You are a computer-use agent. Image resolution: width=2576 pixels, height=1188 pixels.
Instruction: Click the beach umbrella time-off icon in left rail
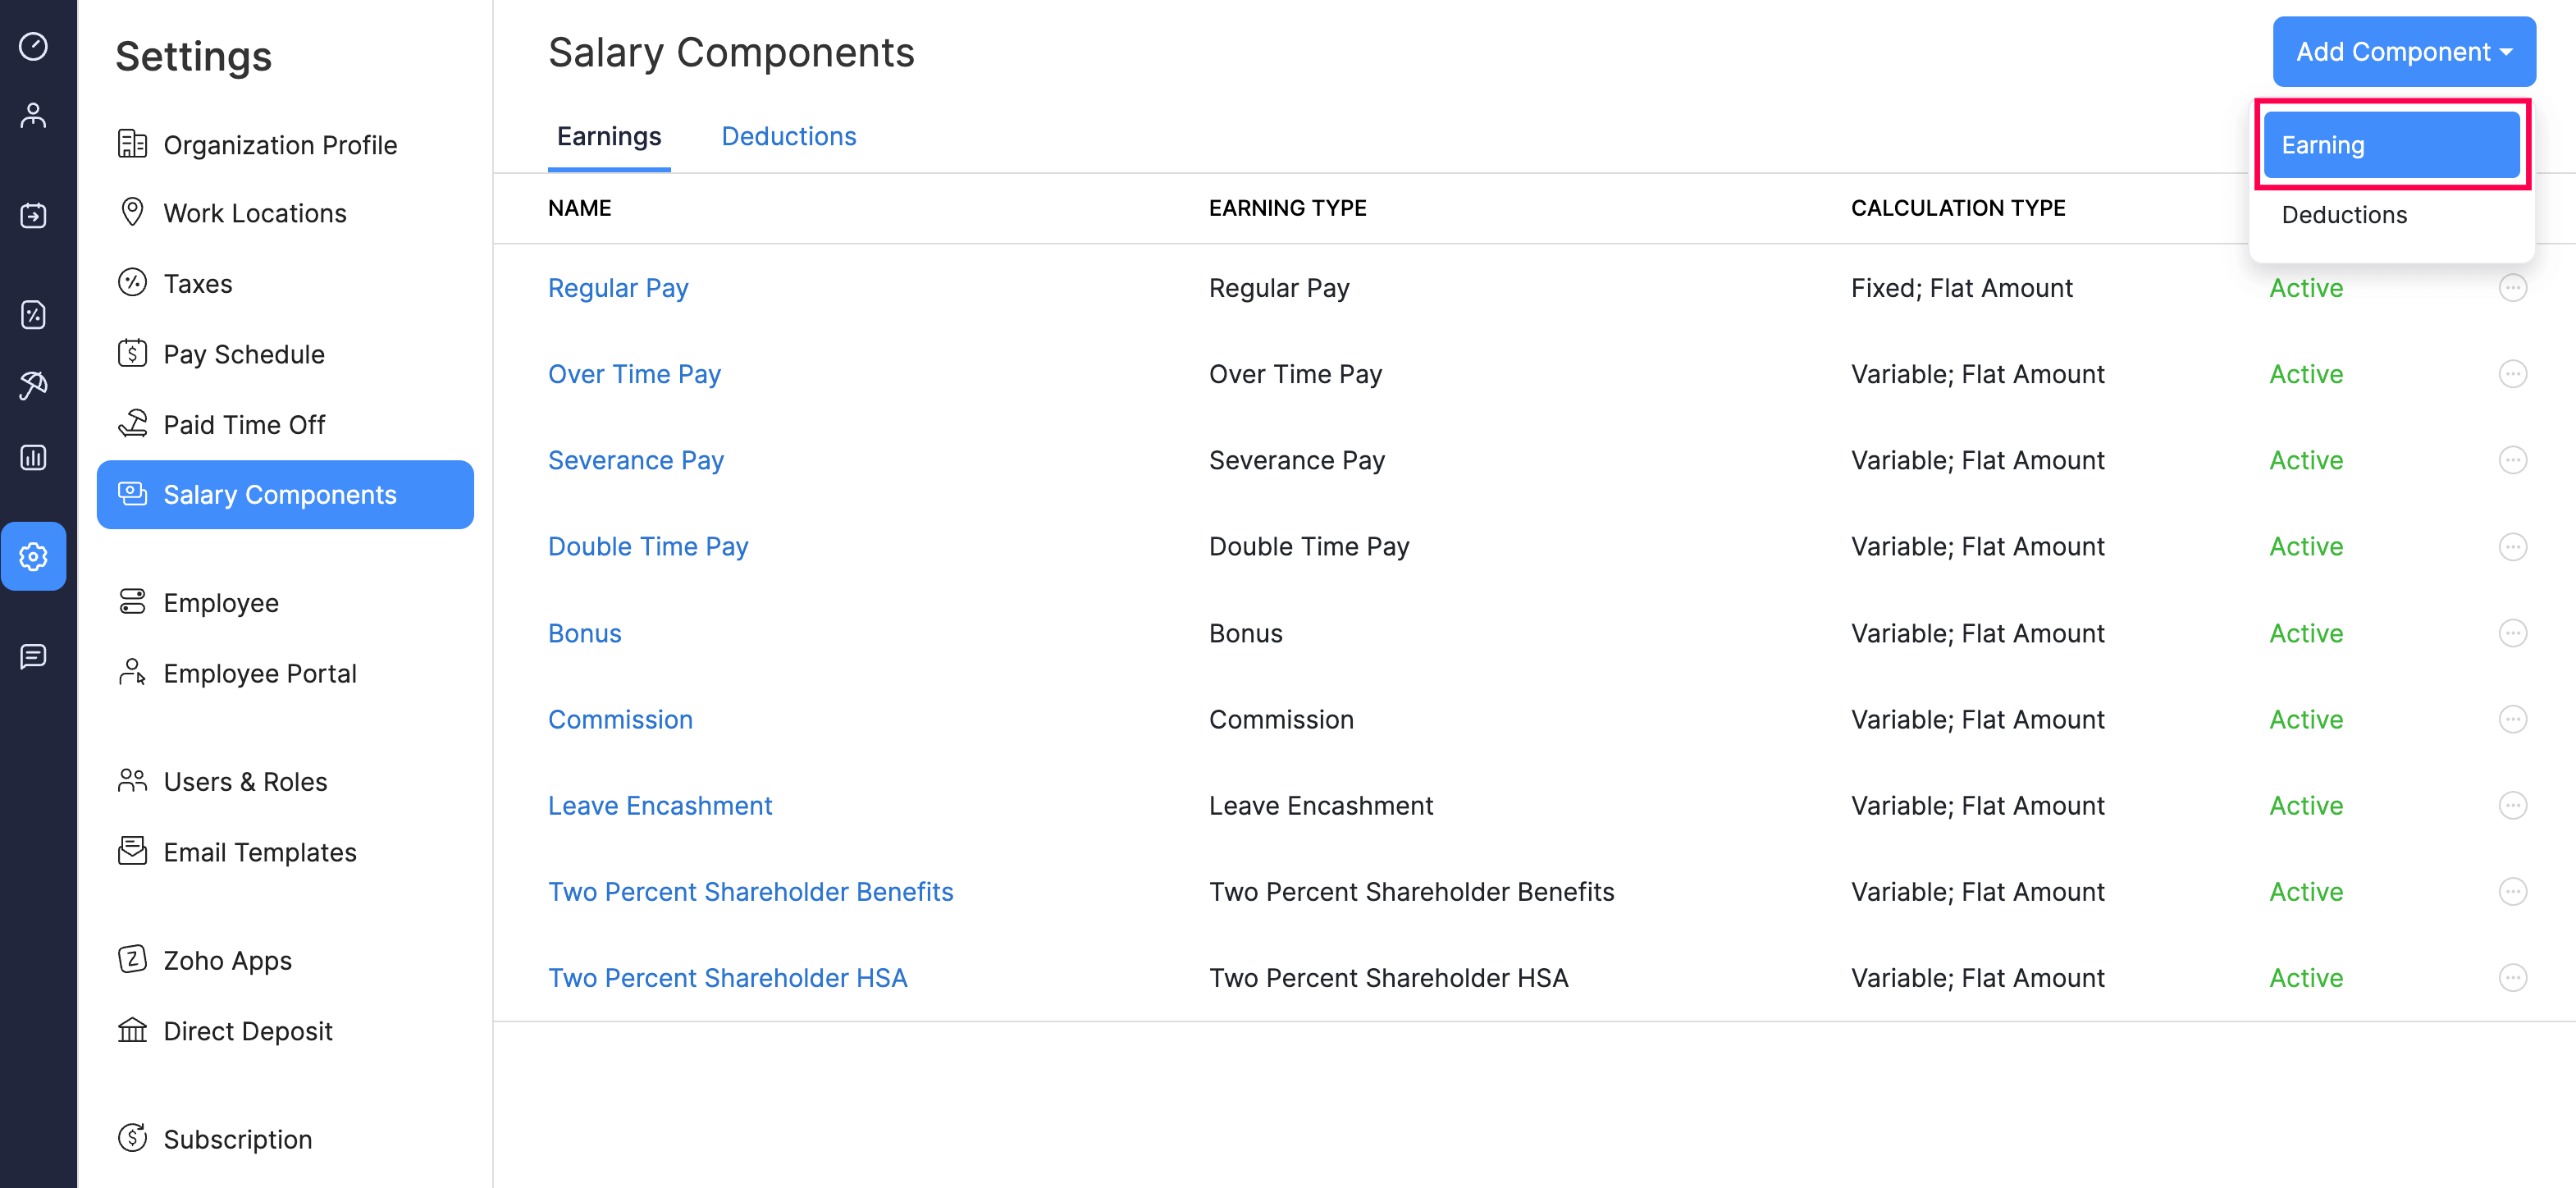click(x=34, y=385)
